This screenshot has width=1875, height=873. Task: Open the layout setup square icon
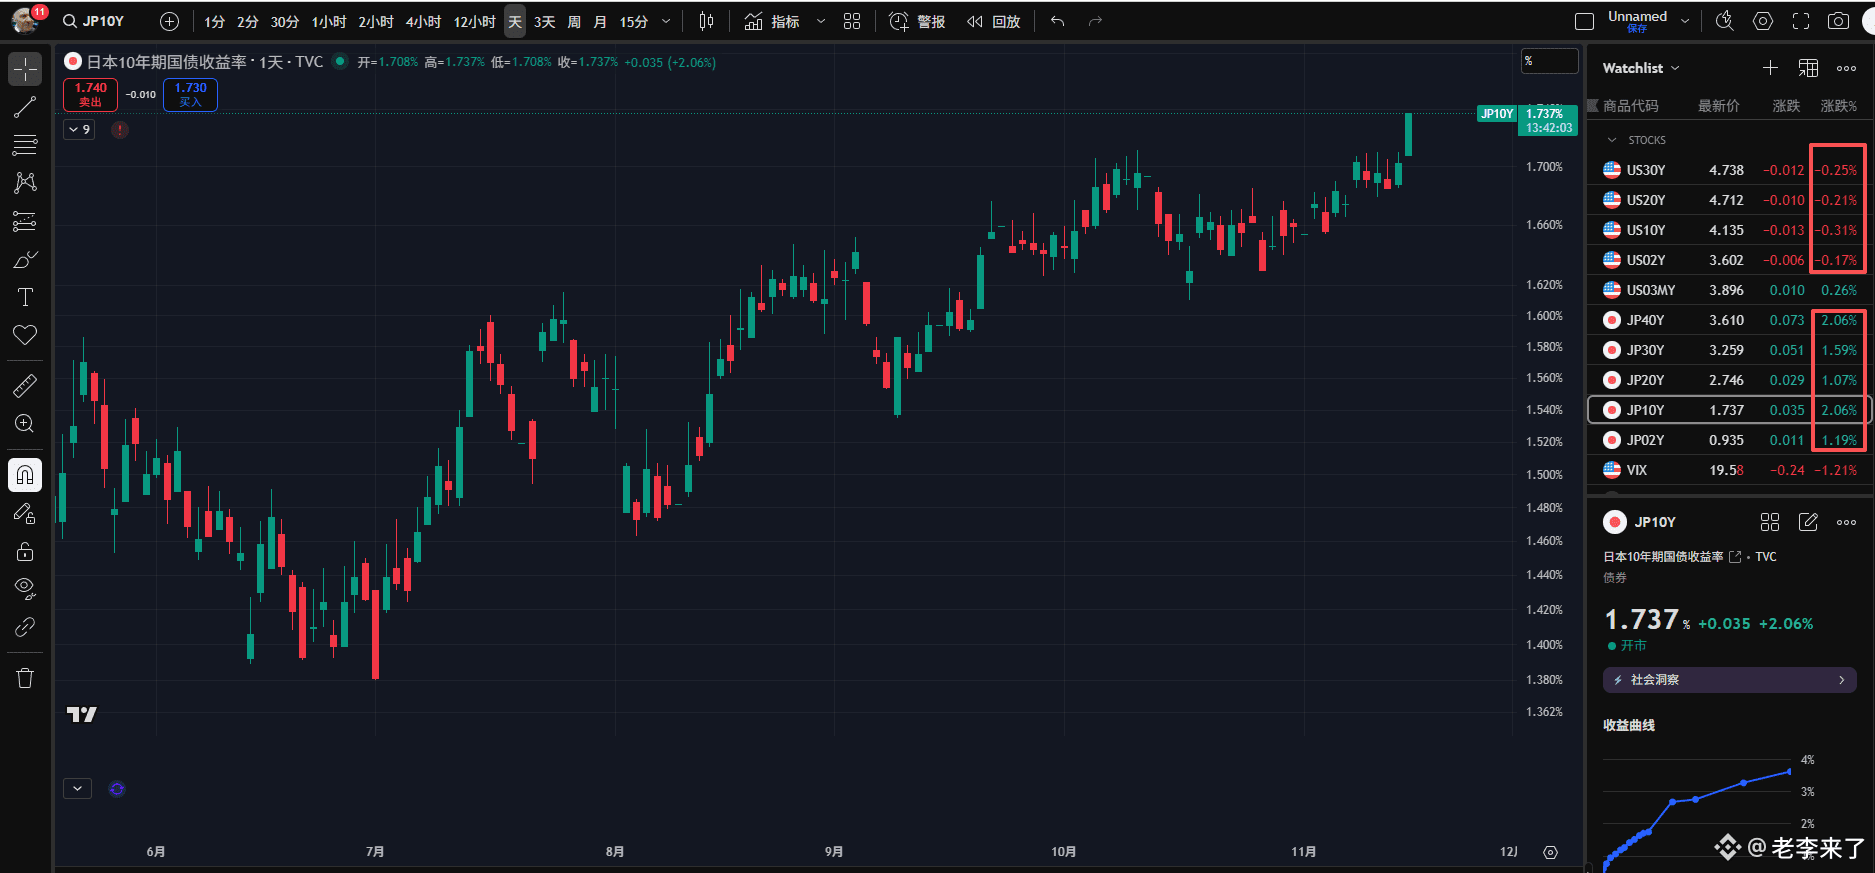1584,21
